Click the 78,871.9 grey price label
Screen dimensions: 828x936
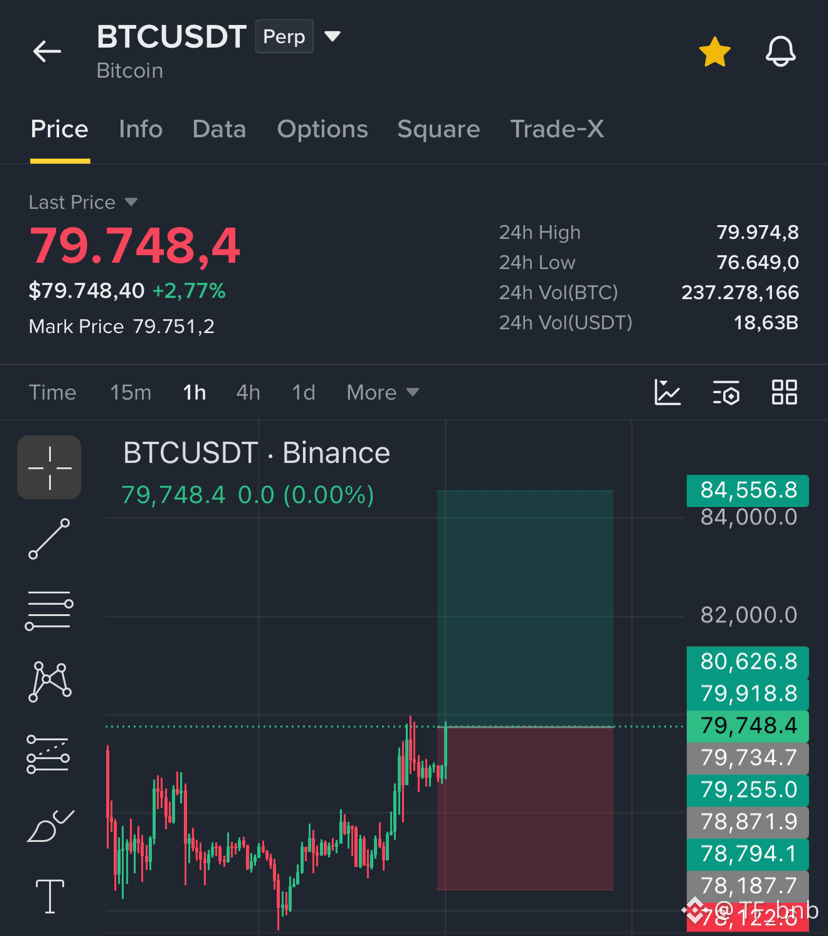pos(748,823)
